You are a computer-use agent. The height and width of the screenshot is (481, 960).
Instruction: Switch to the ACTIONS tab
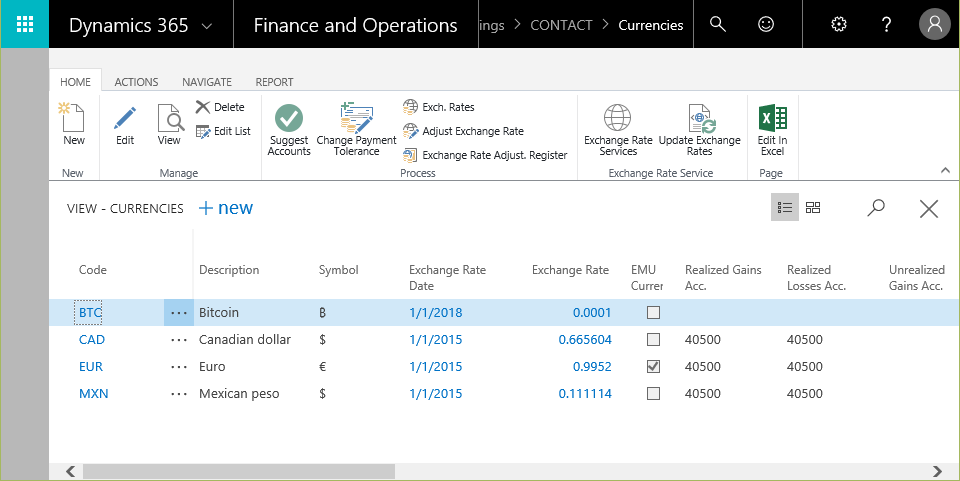coord(137,82)
